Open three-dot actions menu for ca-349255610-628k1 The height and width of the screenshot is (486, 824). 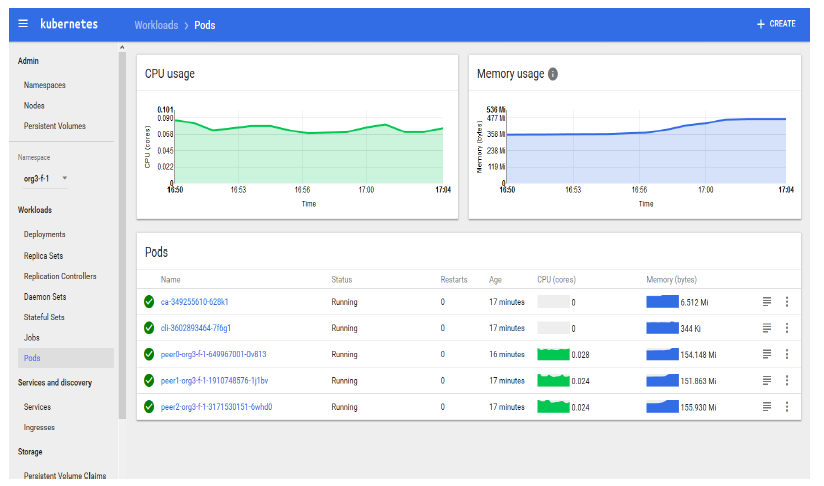point(787,302)
